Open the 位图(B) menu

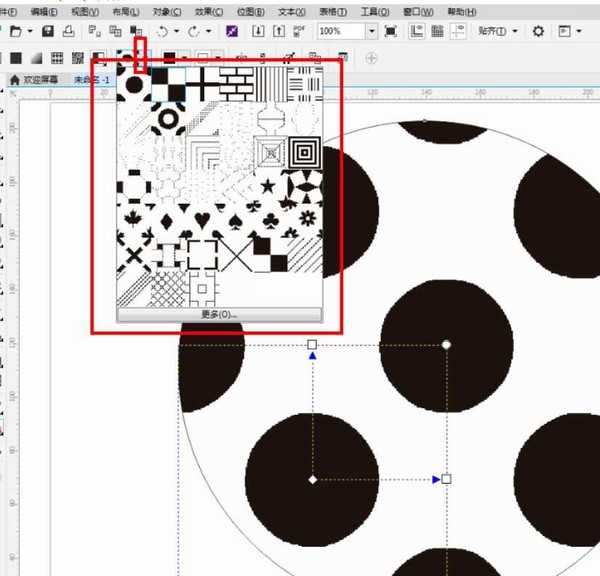[251, 11]
